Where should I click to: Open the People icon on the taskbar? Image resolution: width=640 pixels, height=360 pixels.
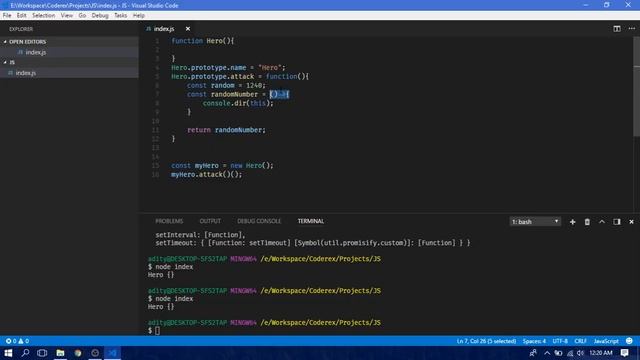[533, 353]
